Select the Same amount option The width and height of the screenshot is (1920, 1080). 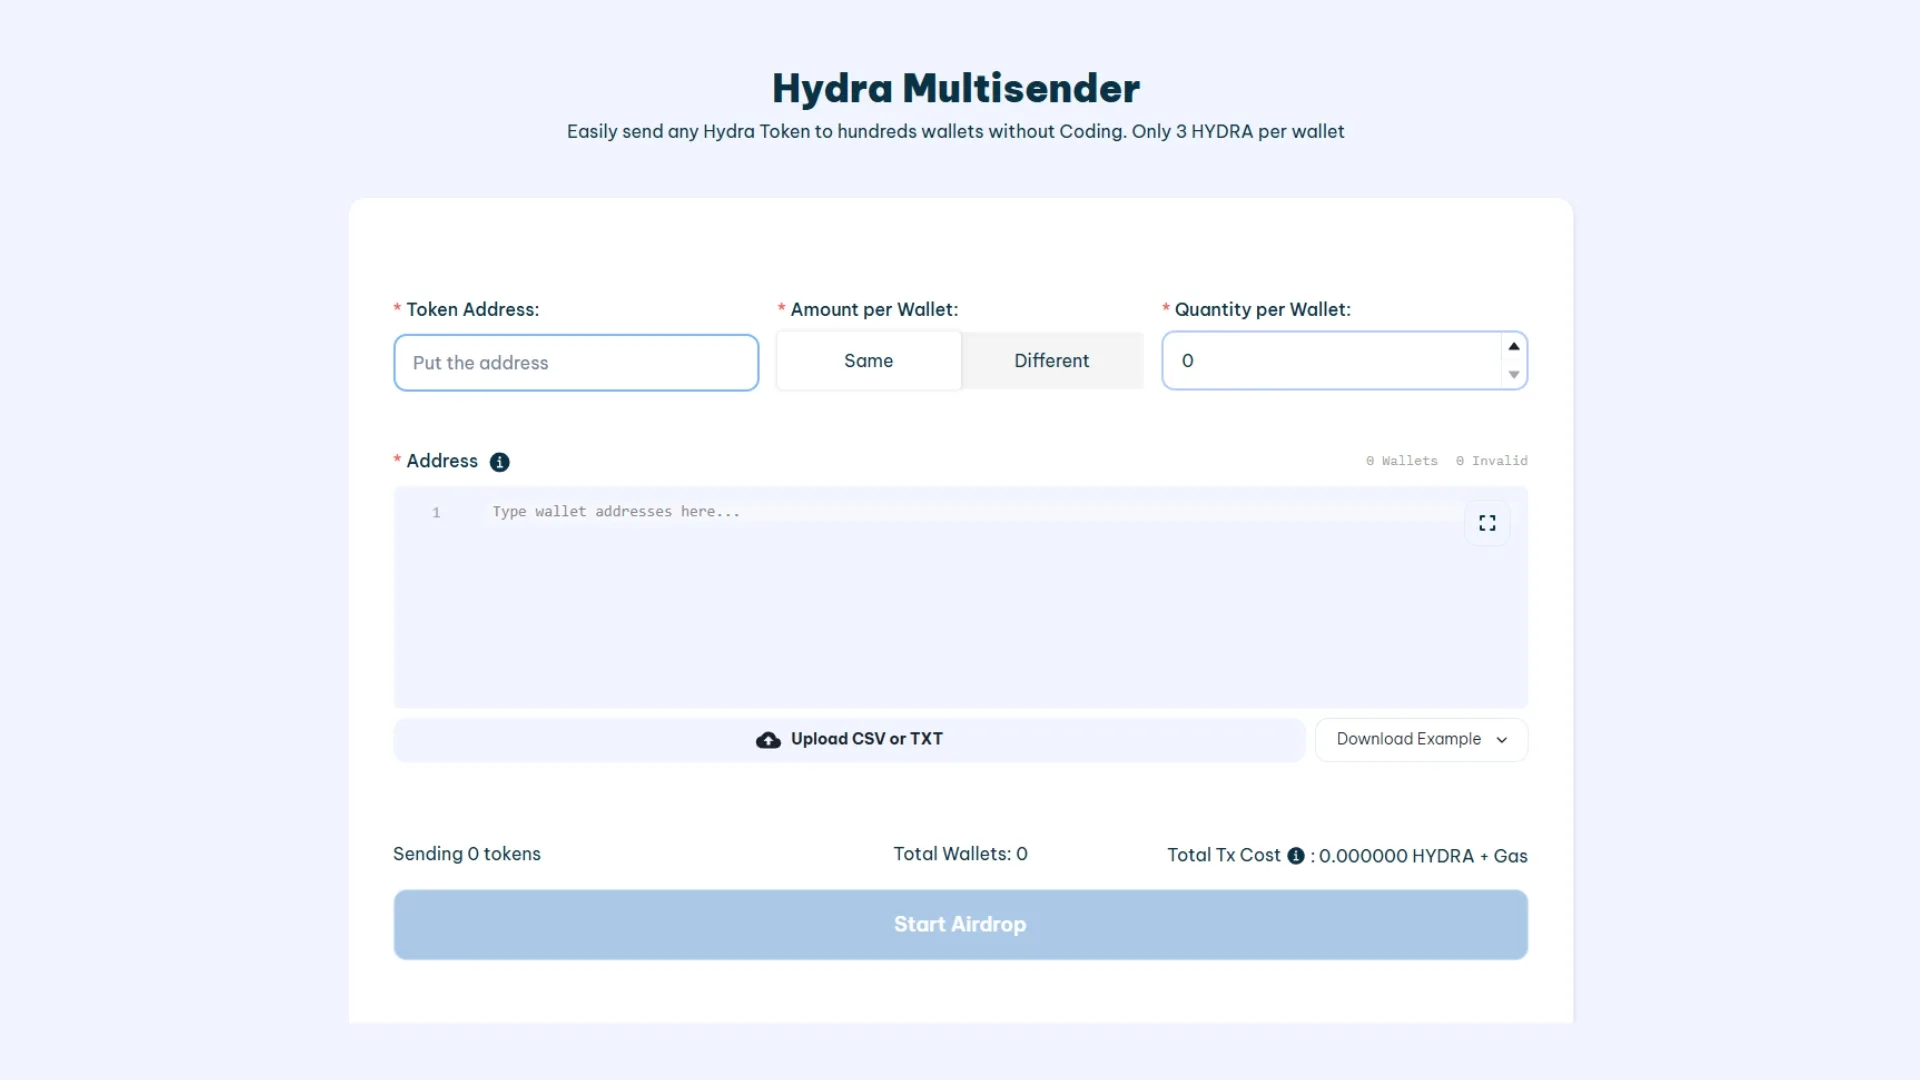[x=868, y=361]
